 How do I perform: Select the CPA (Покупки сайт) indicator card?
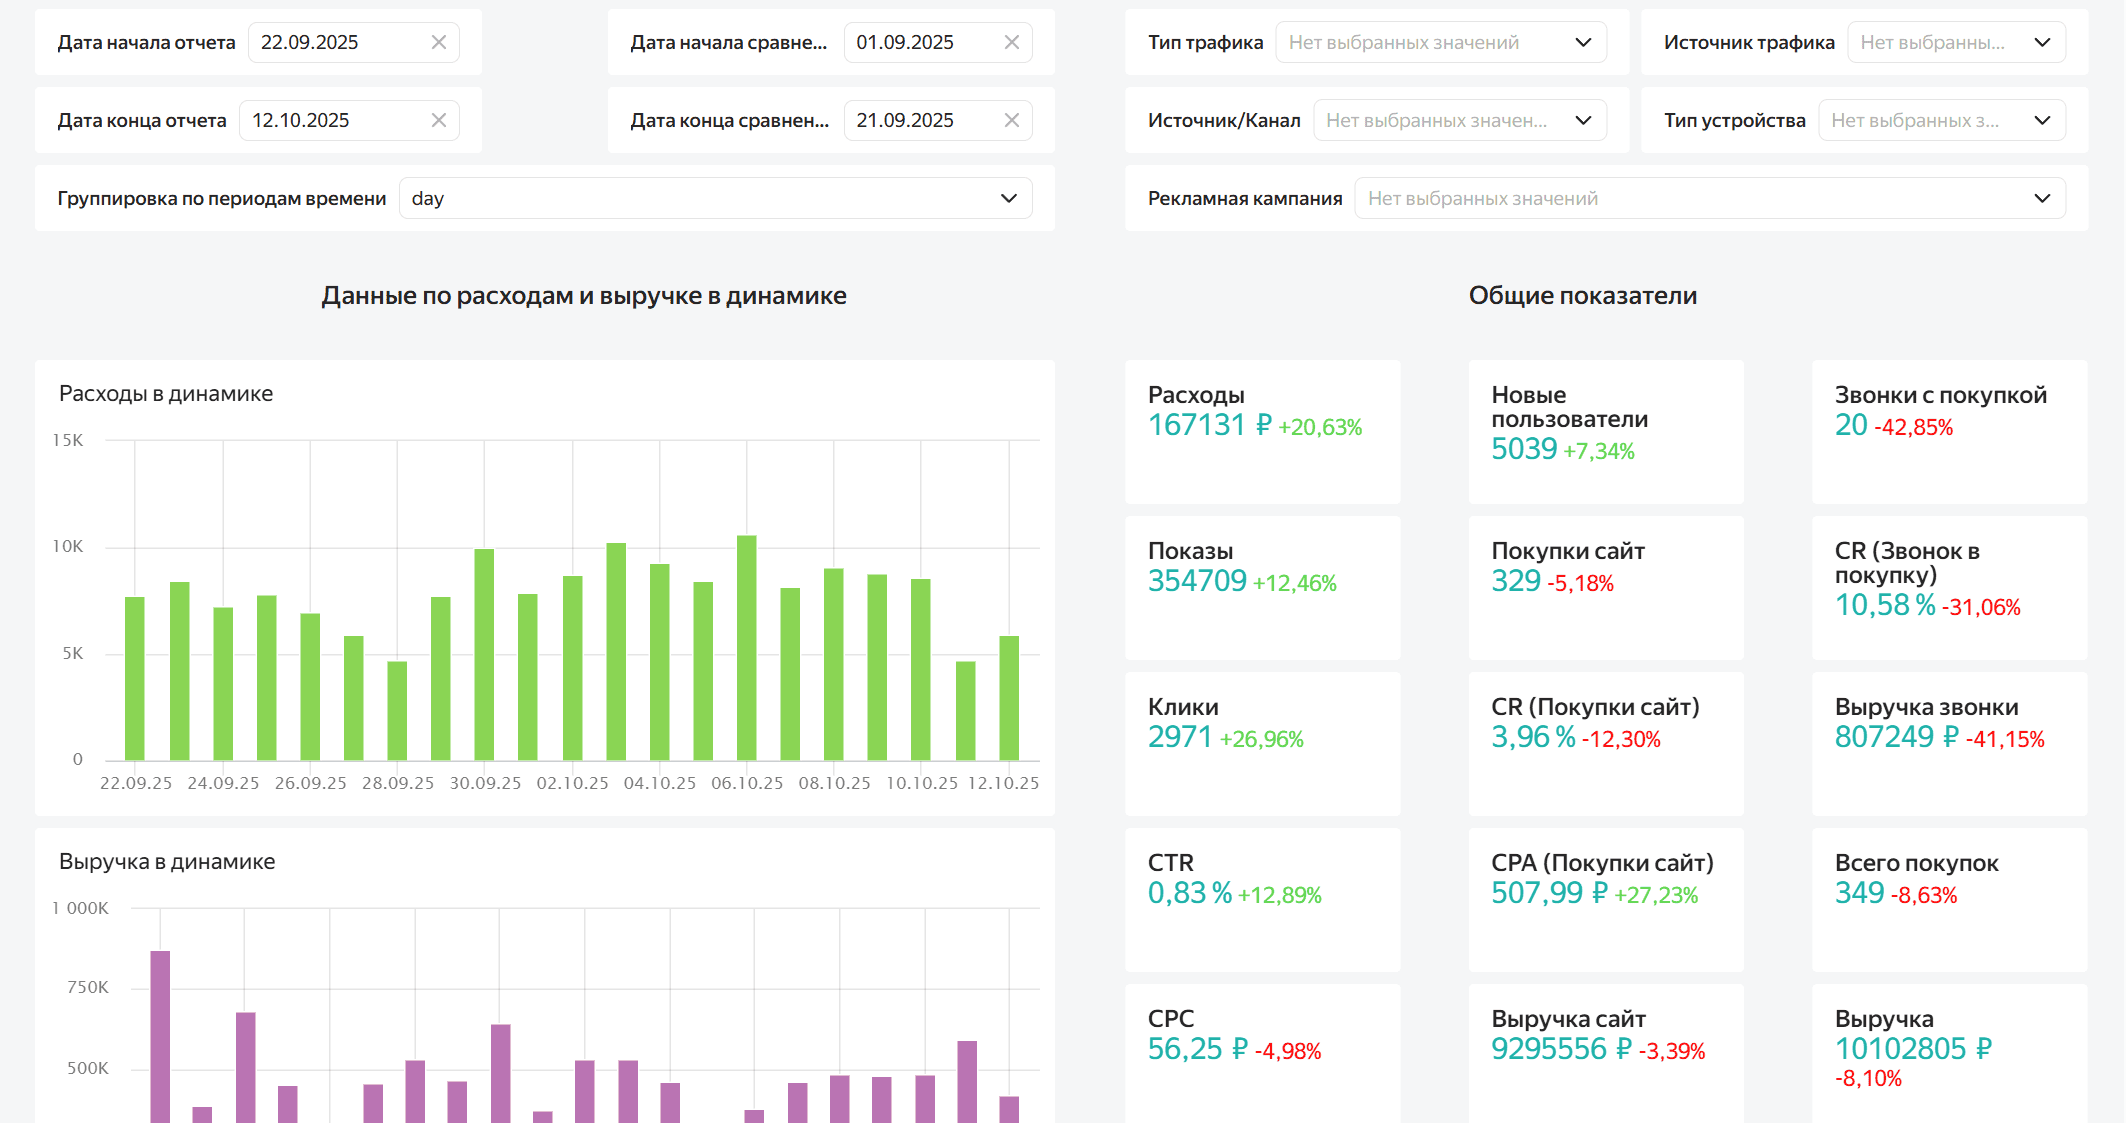(1605, 899)
